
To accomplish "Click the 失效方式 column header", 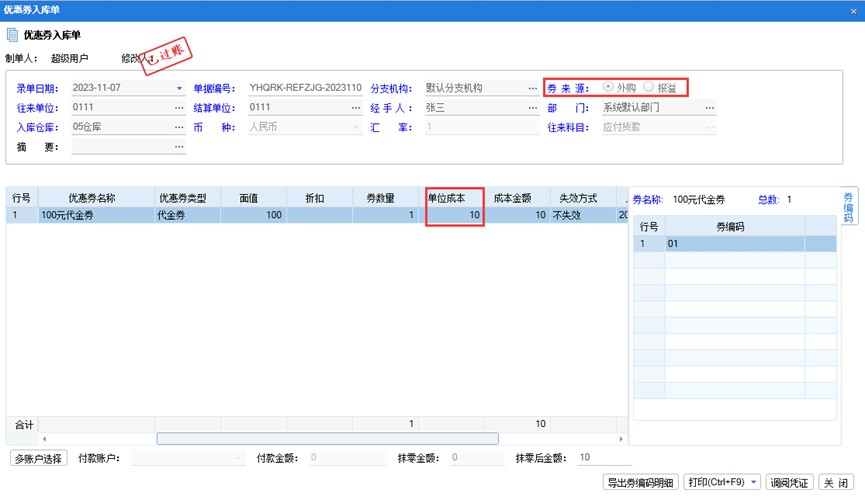I will [584, 198].
